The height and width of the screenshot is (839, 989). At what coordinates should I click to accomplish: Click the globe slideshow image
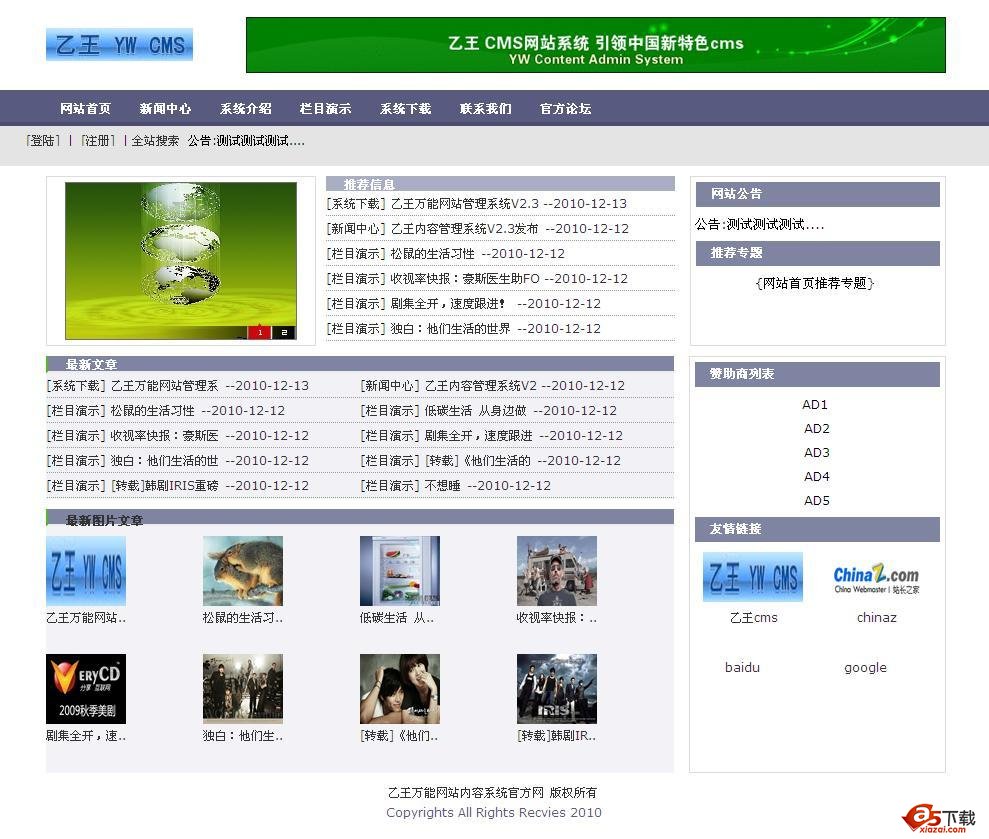click(x=181, y=261)
